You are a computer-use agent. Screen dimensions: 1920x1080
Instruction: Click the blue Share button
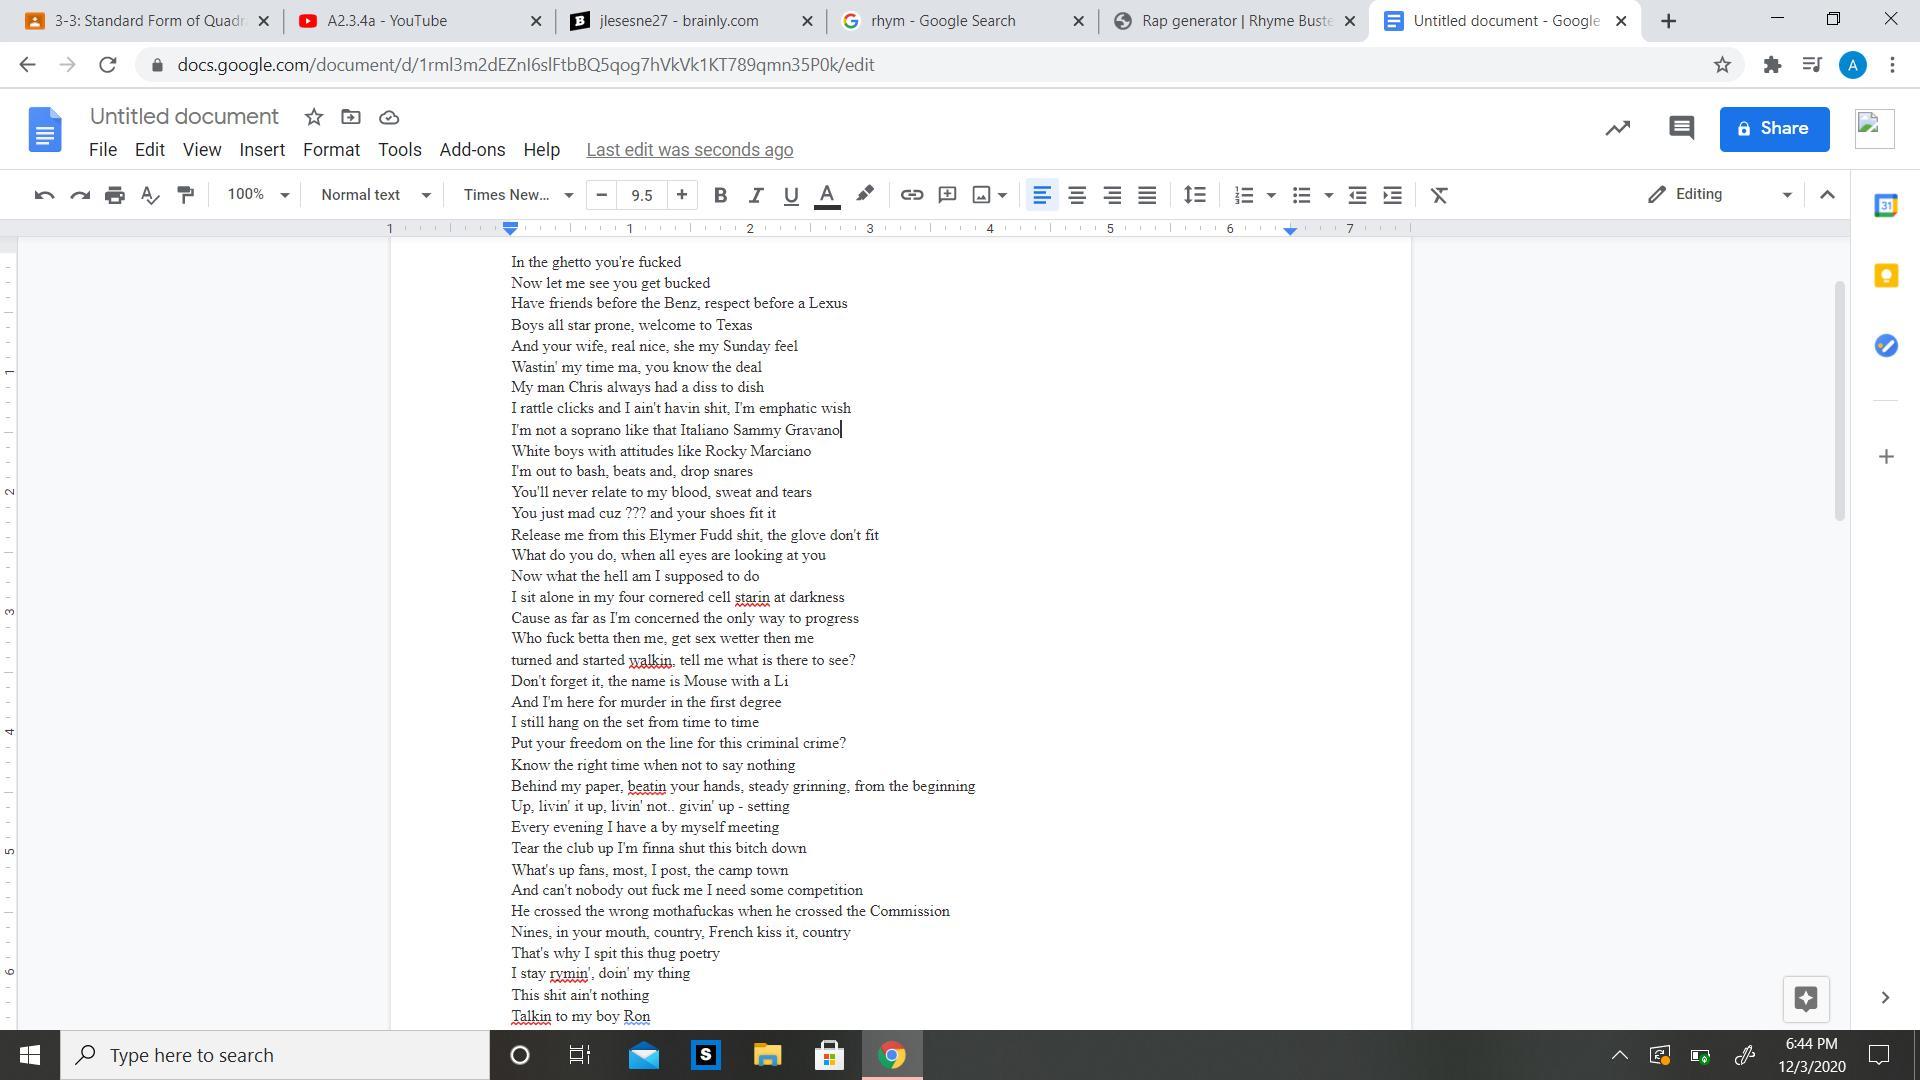click(x=1773, y=129)
